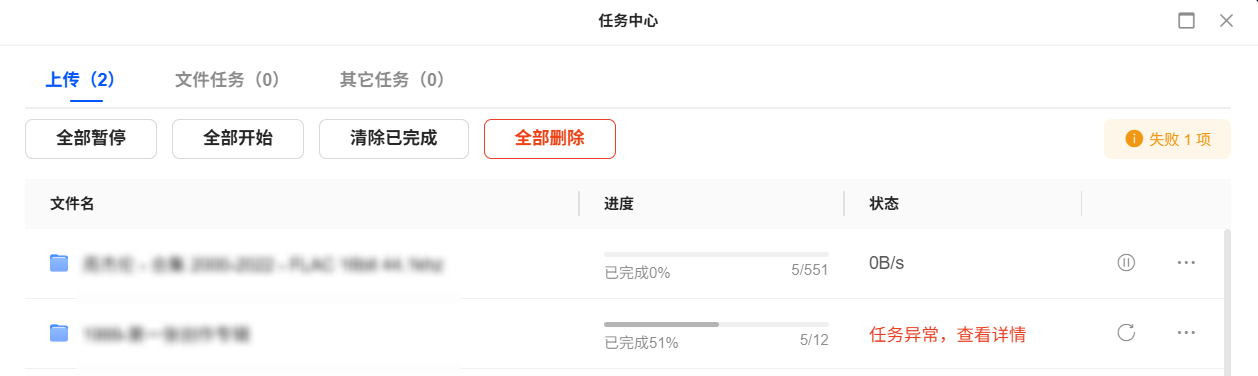Screen dimensions: 1258x376
Task: Click the red 全部删除 button
Action: tap(550, 139)
